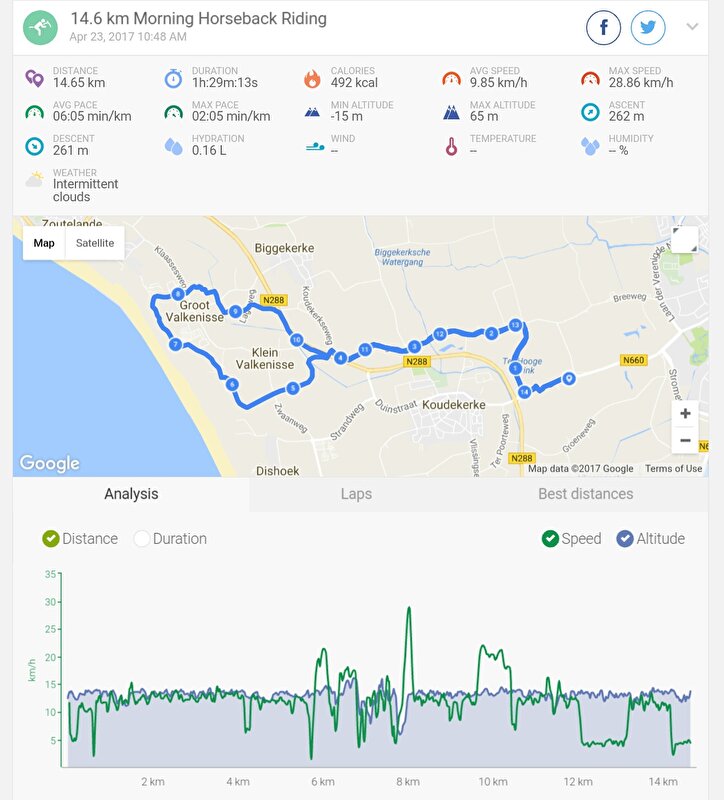Click the Google logo on map
The image size is (724, 800).
click(50, 463)
